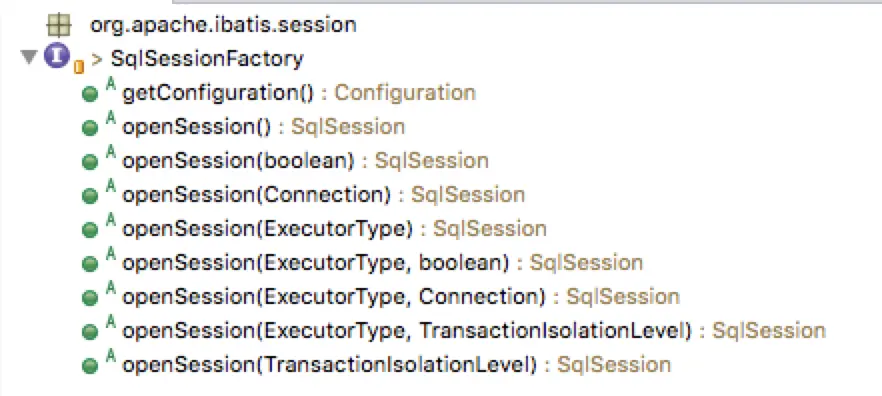
Task: Click green circle beside openSession(boolean)
Action: pos(90,162)
